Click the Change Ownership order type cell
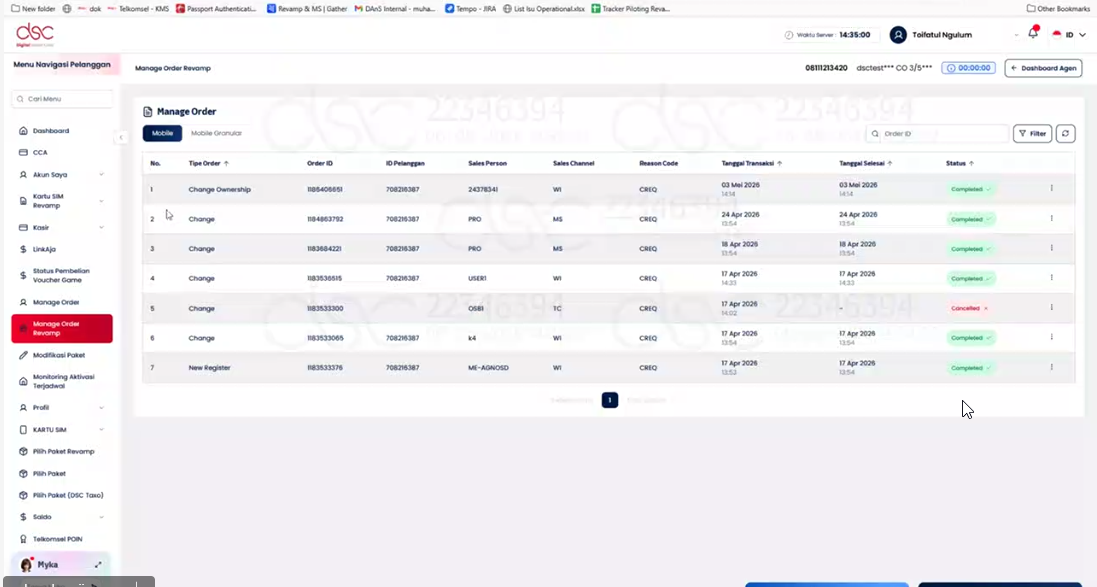Viewport: 1097px width, 587px height. point(219,190)
